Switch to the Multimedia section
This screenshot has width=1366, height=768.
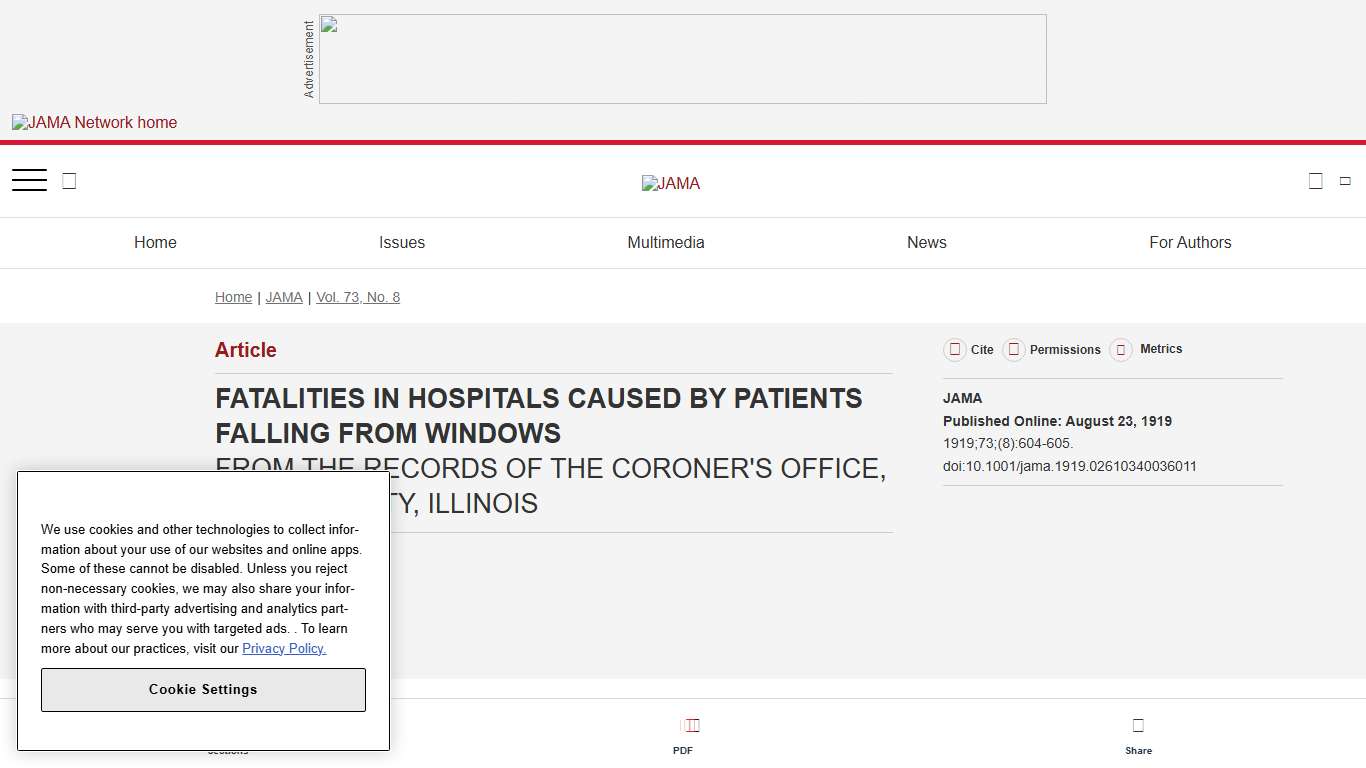(x=666, y=242)
